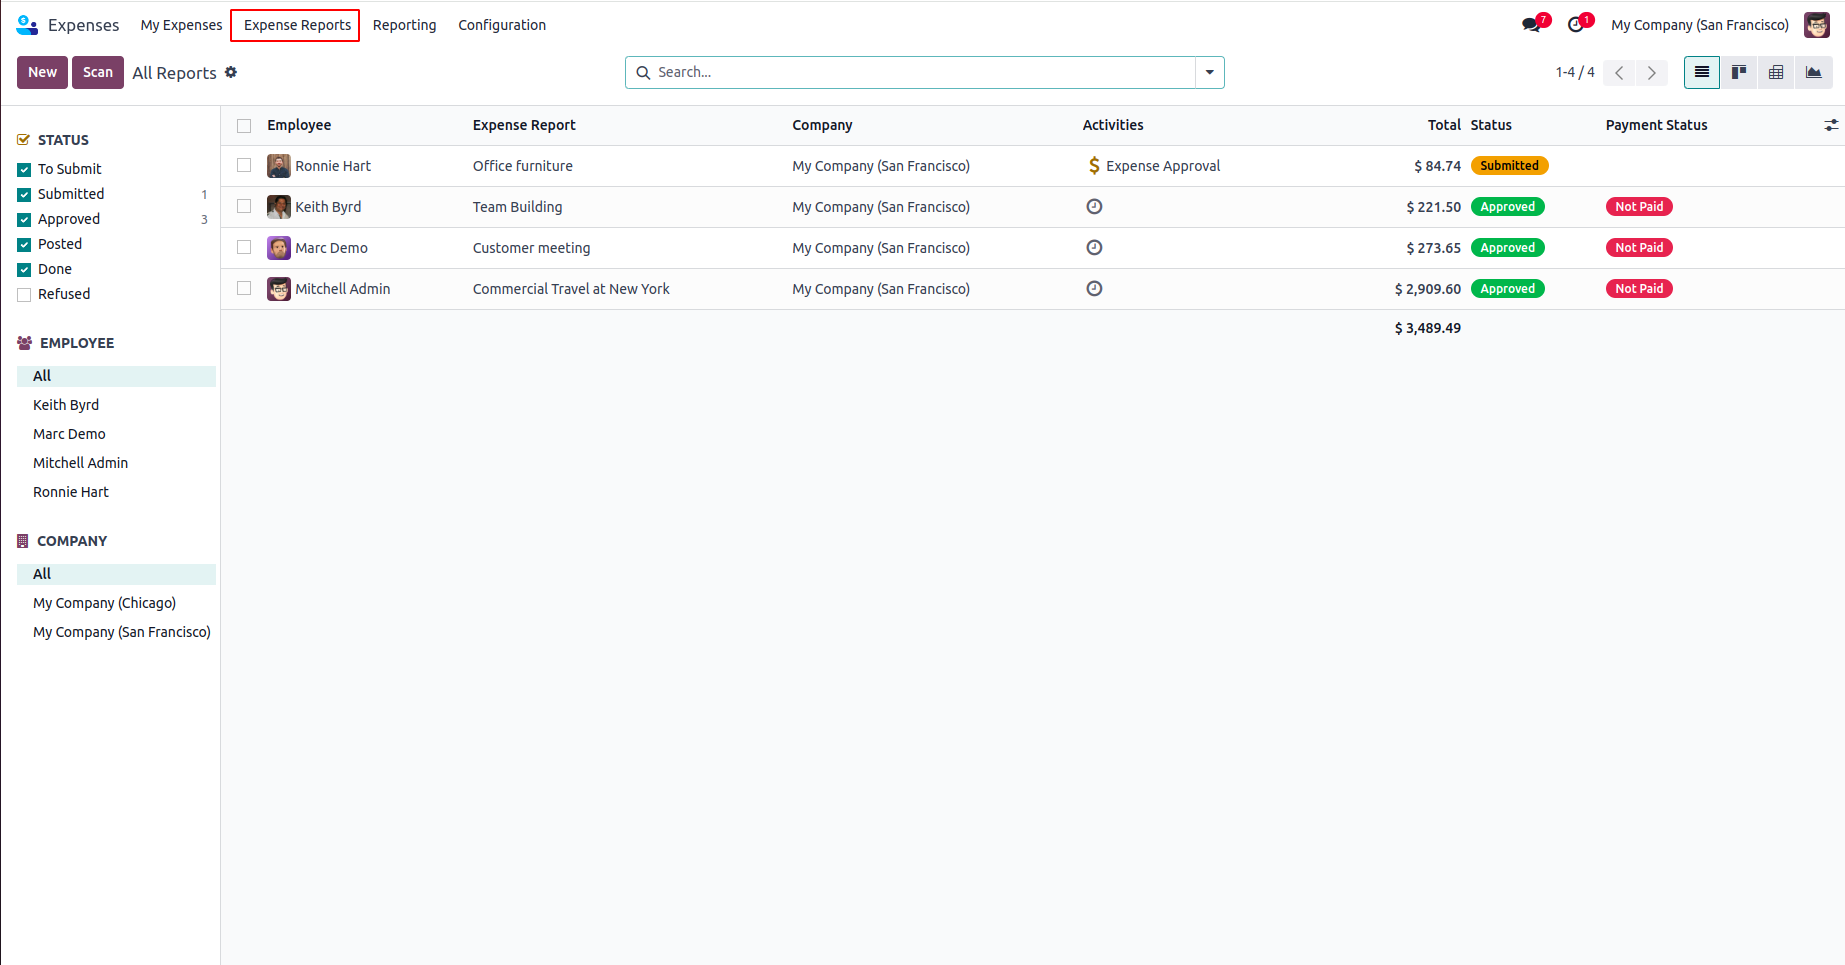Image resolution: width=1845 pixels, height=965 pixels.
Task: Open All Reports gear settings
Action: pyautogui.click(x=231, y=72)
